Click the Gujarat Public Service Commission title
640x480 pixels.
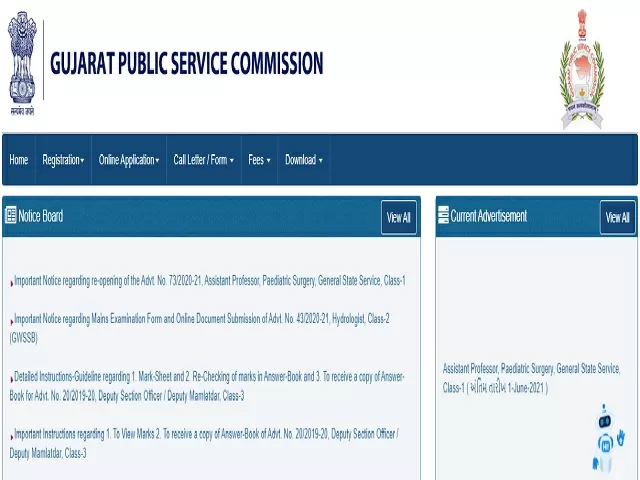tap(187, 63)
